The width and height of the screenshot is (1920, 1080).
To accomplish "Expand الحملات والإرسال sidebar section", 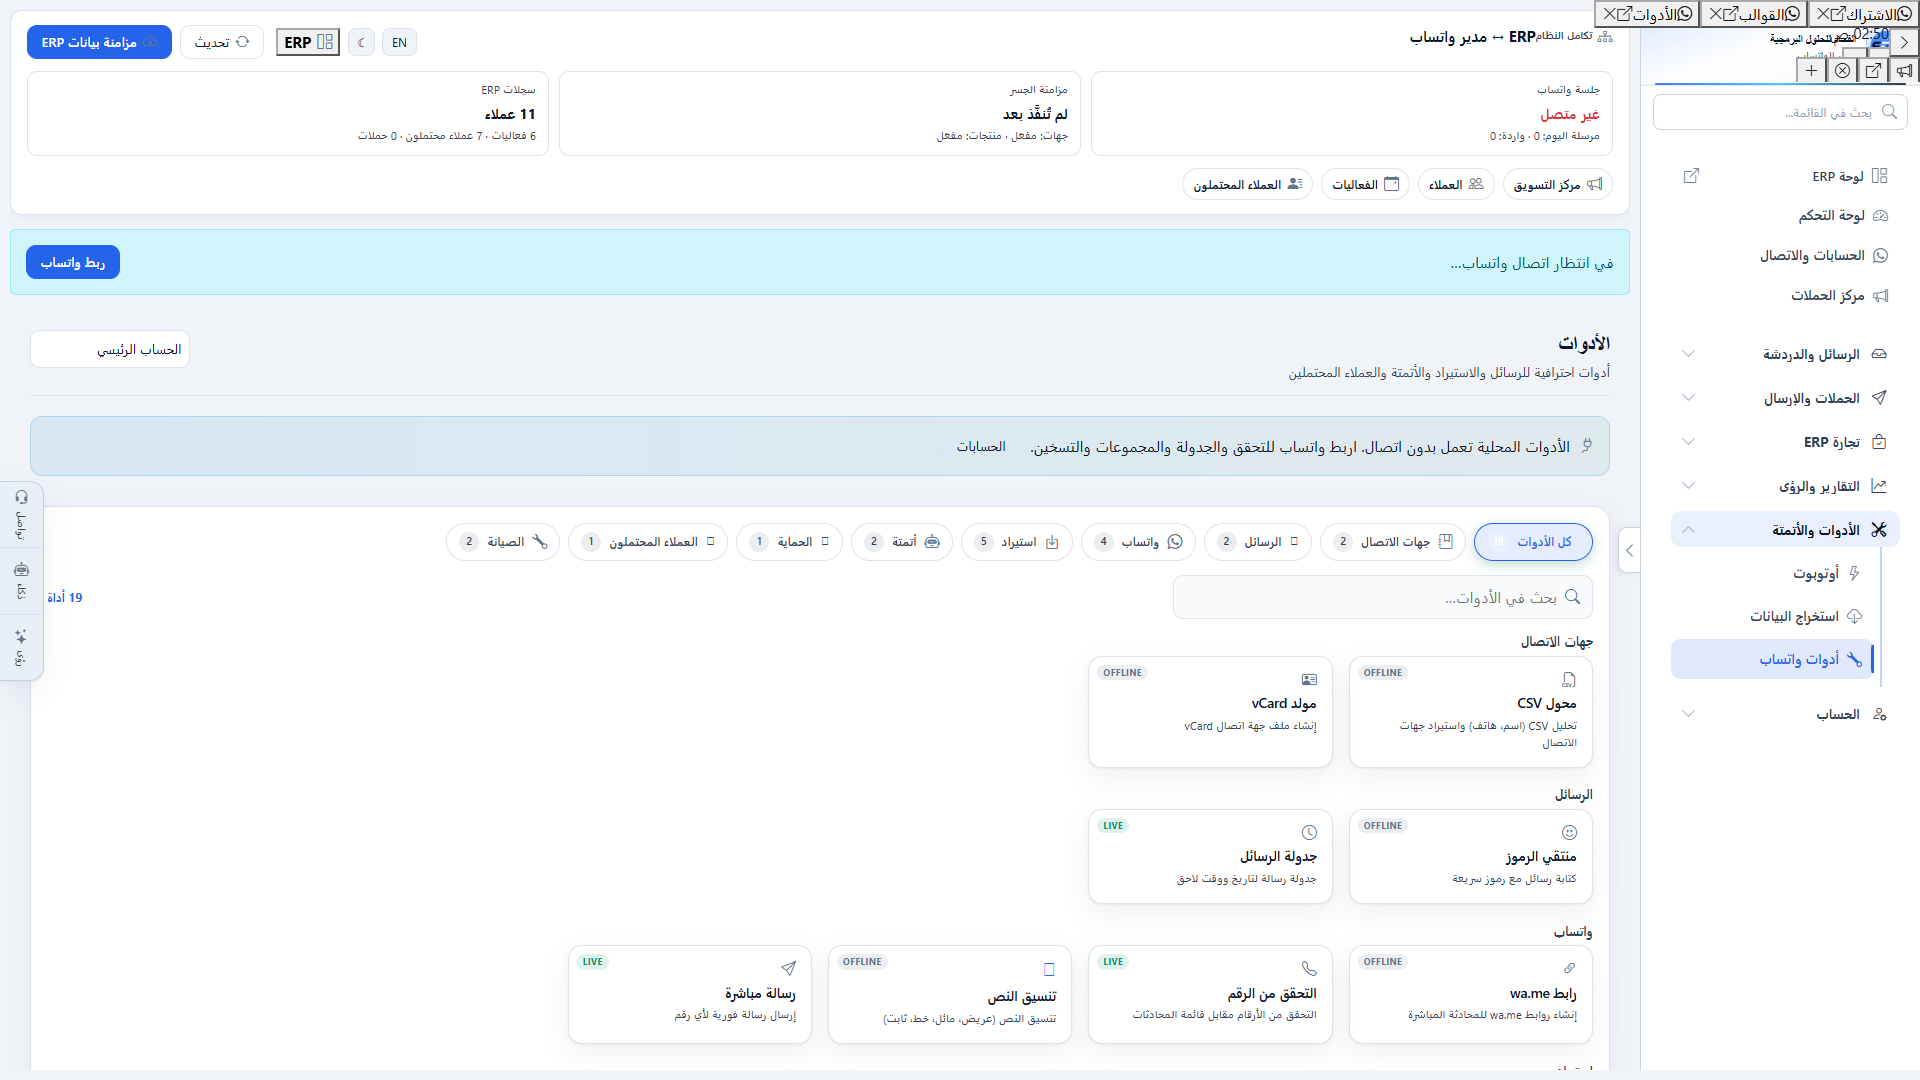I will point(1785,398).
